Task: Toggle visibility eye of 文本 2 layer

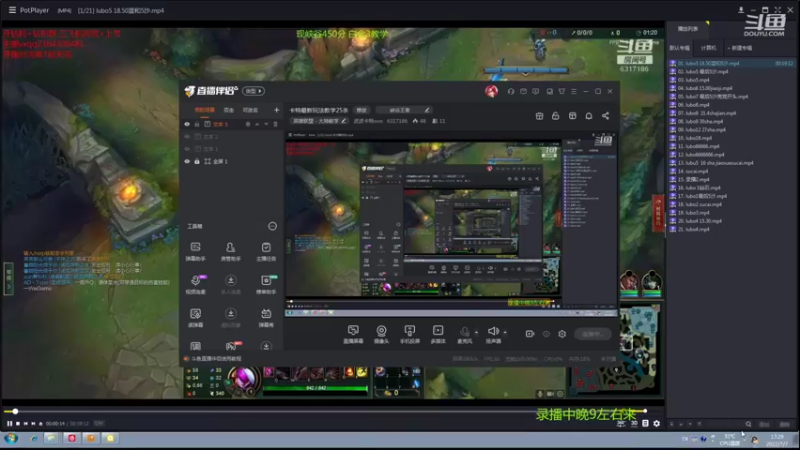Action: [x=187, y=137]
